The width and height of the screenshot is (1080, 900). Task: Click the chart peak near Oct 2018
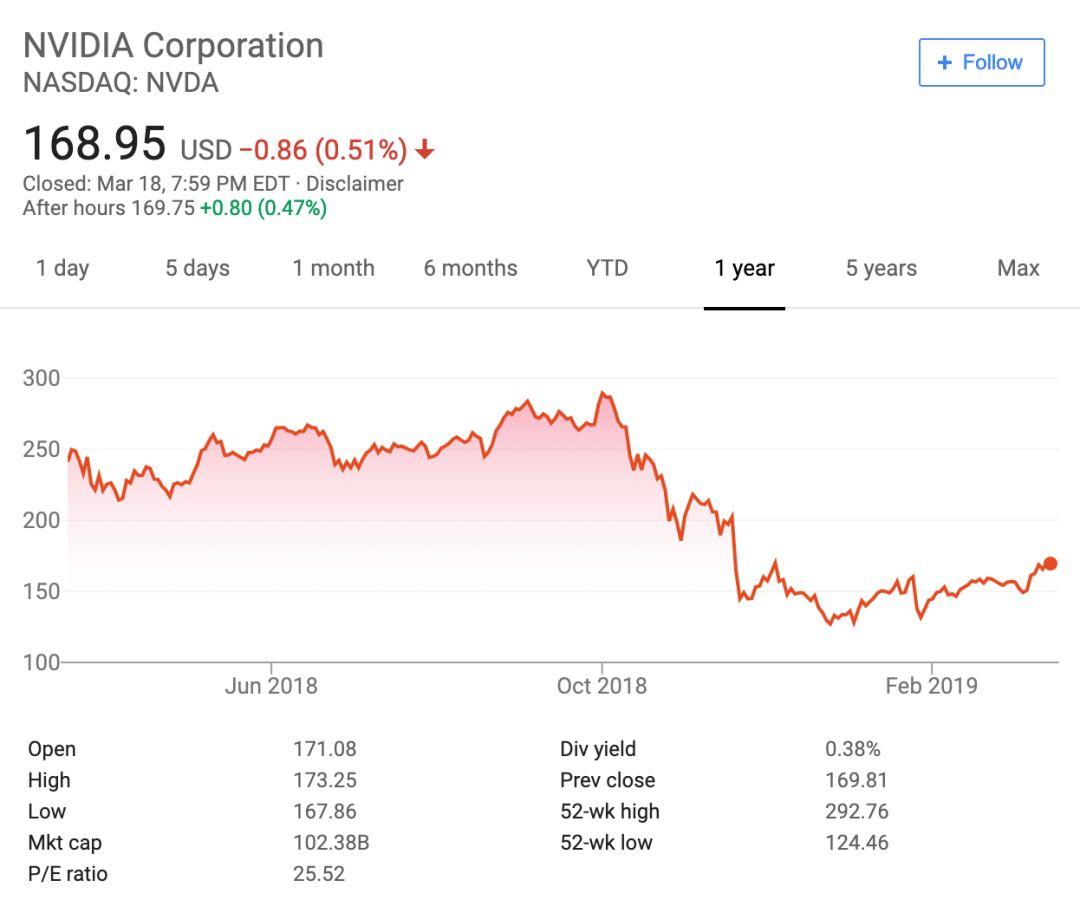click(x=603, y=394)
